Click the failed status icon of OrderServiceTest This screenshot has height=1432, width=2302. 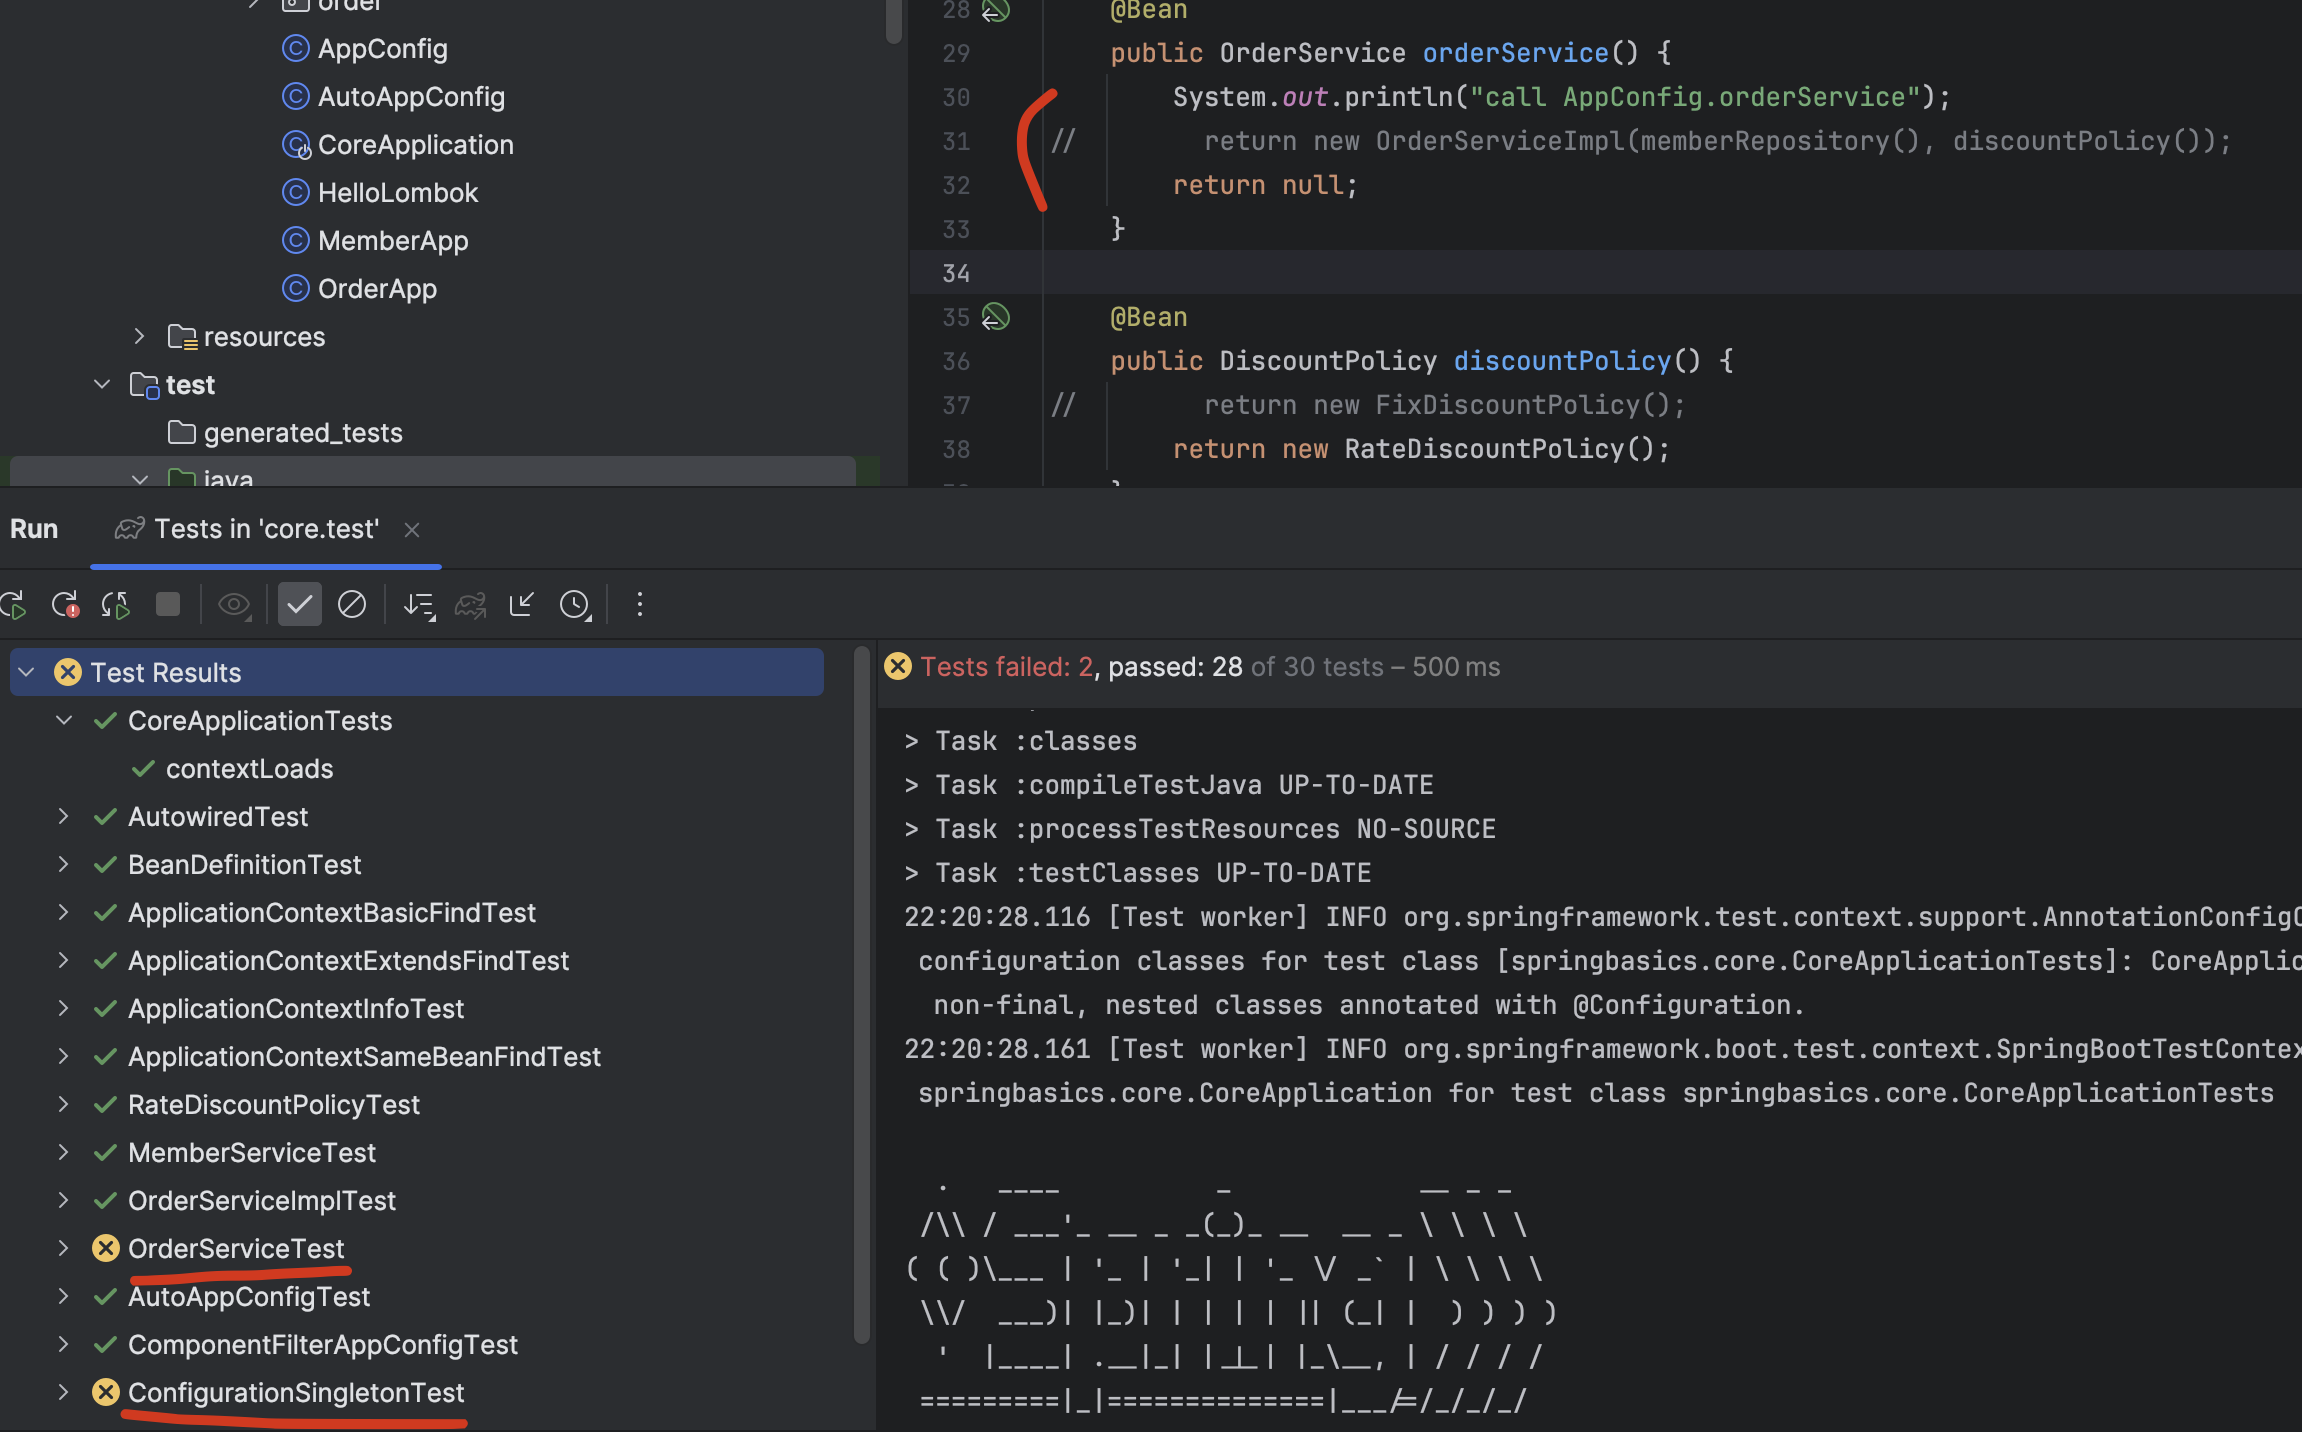(x=105, y=1248)
